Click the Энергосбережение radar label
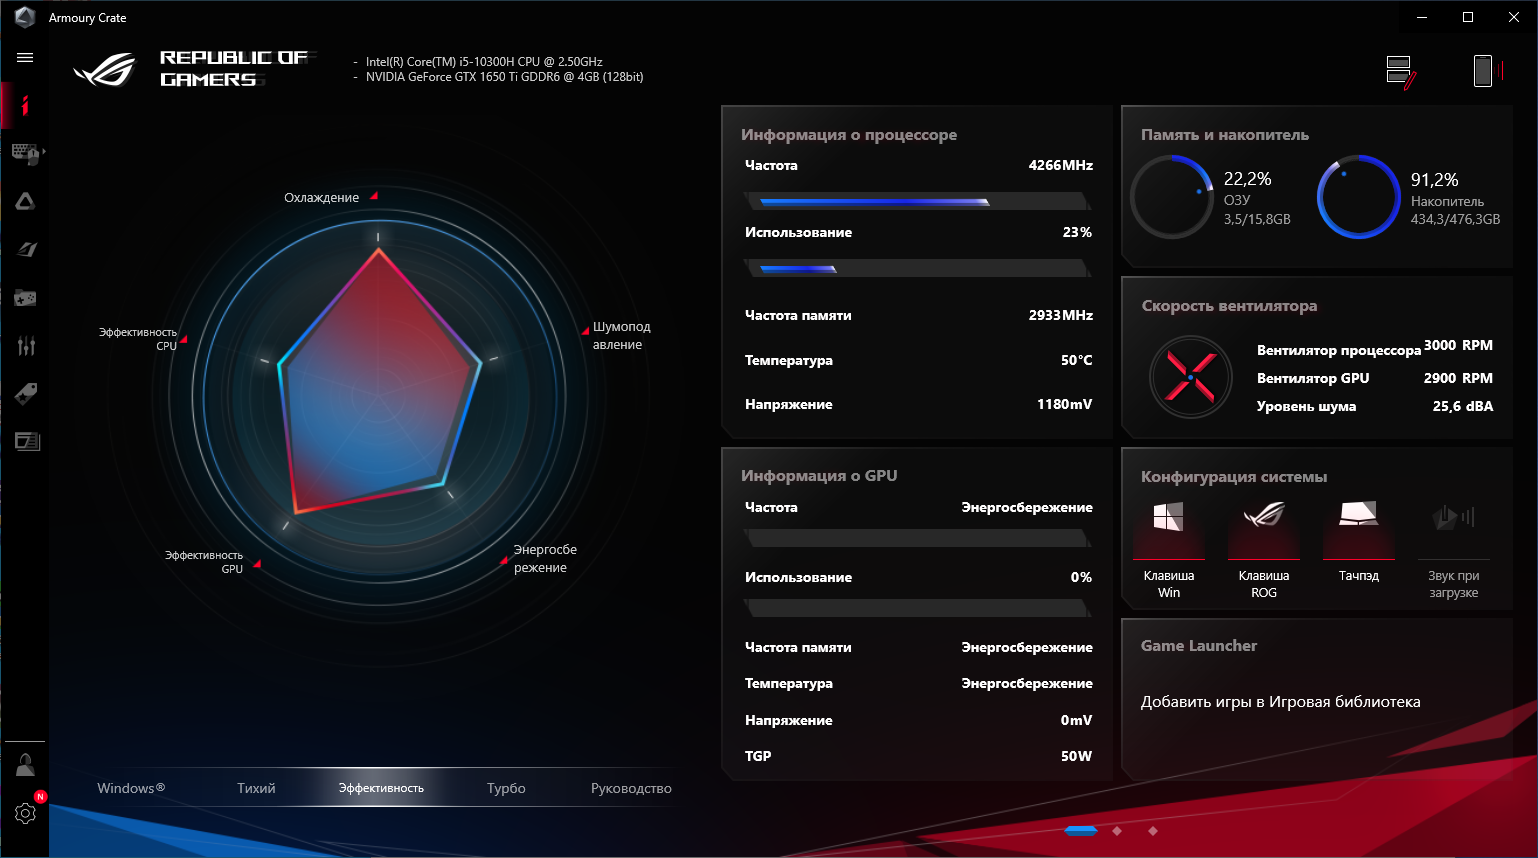1538x858 pixels. 545,559
